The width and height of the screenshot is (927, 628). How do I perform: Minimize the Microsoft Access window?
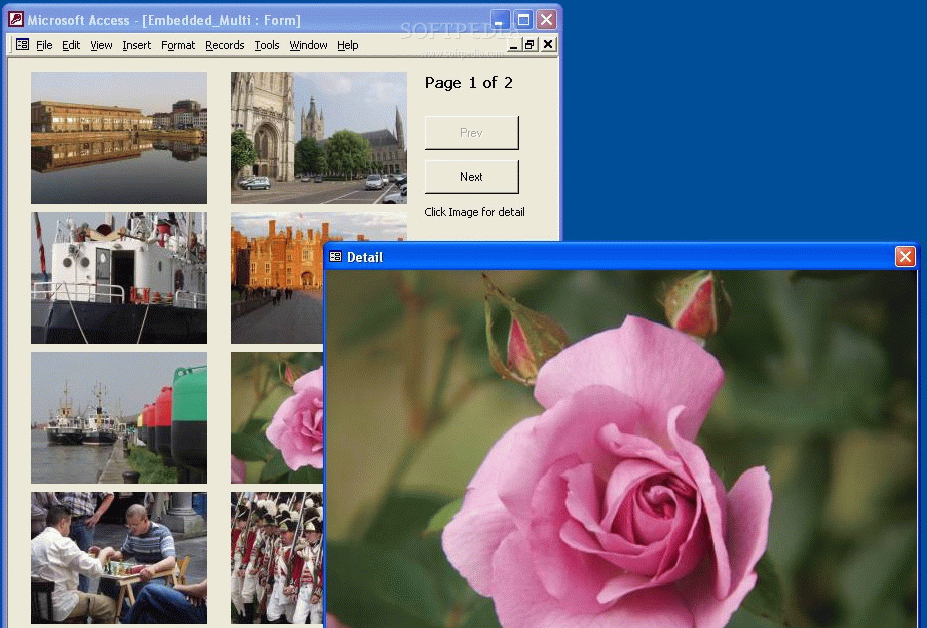500,20
